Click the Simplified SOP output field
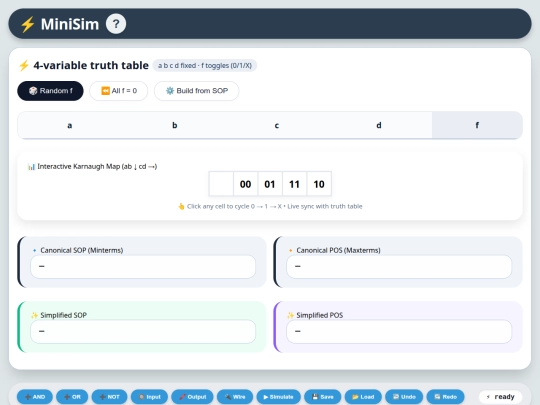The image size is (540, 405). click(x=143, y=332)
